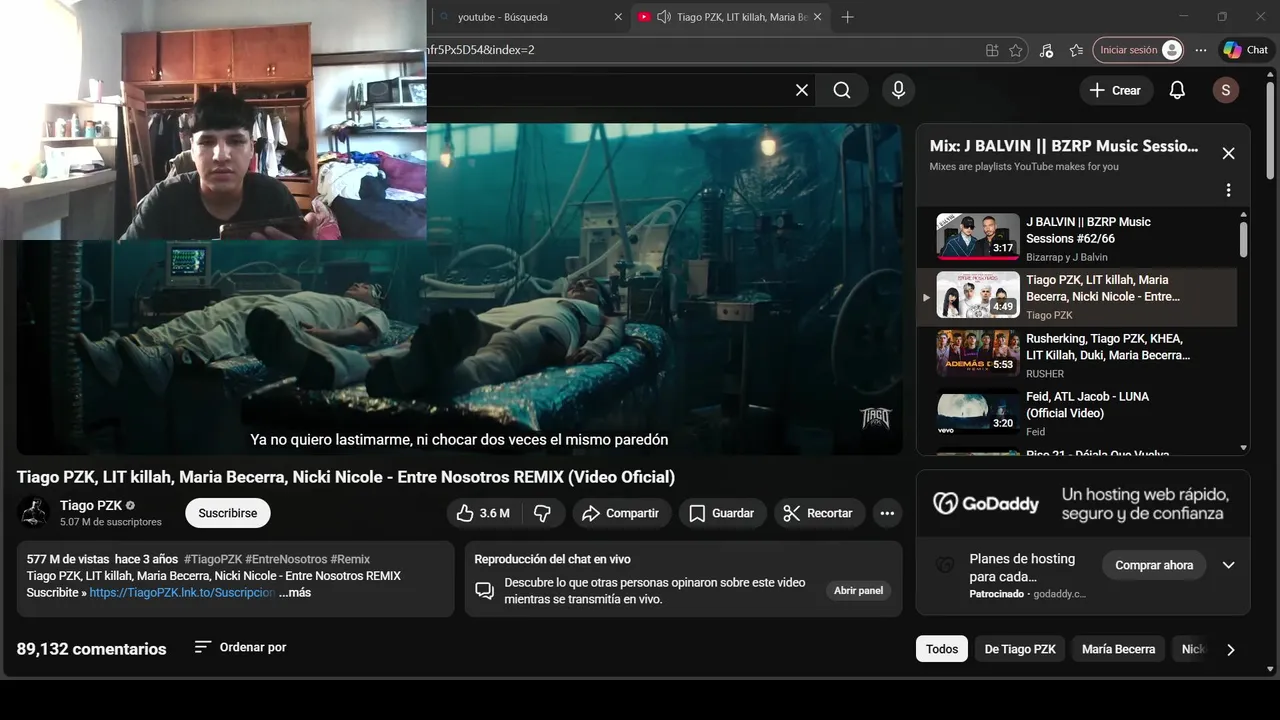Click the #EntreNosotros hashtag
The image size is (1280, 720).
pos(286,559)
